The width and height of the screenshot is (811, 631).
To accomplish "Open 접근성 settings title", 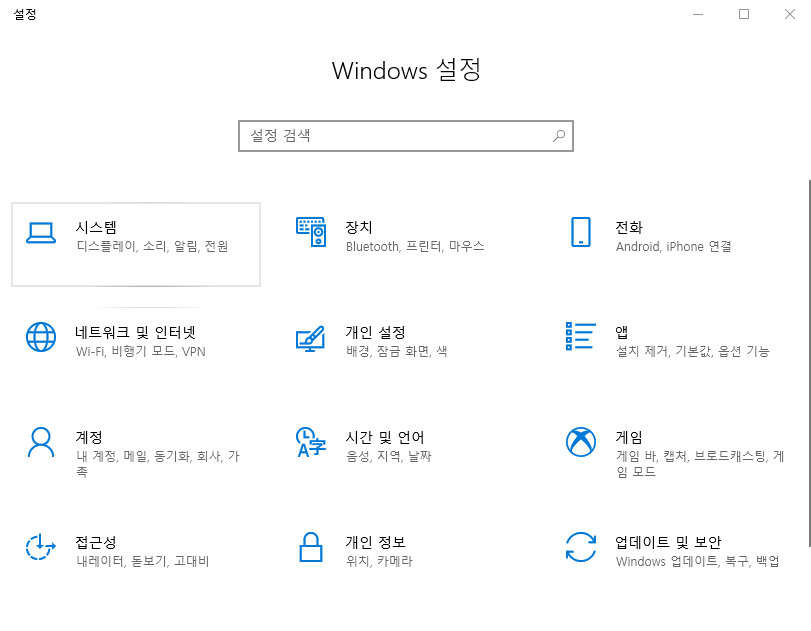I will tap(96, 542).
